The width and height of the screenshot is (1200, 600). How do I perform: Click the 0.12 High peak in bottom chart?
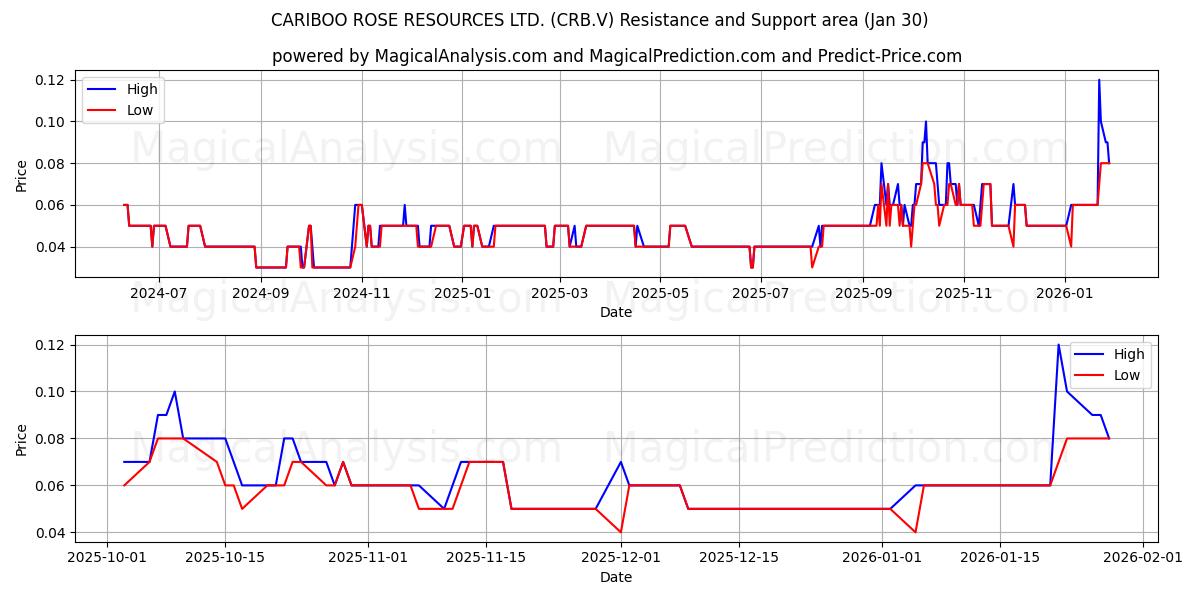point(1058,345)
